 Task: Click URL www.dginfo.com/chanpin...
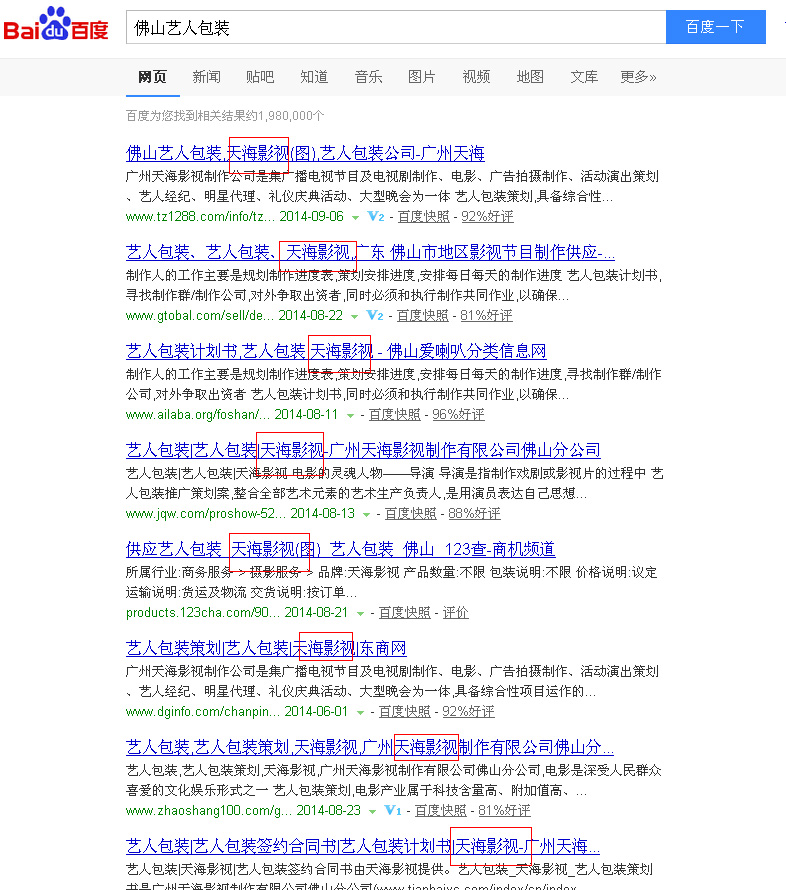coord(203,711)
